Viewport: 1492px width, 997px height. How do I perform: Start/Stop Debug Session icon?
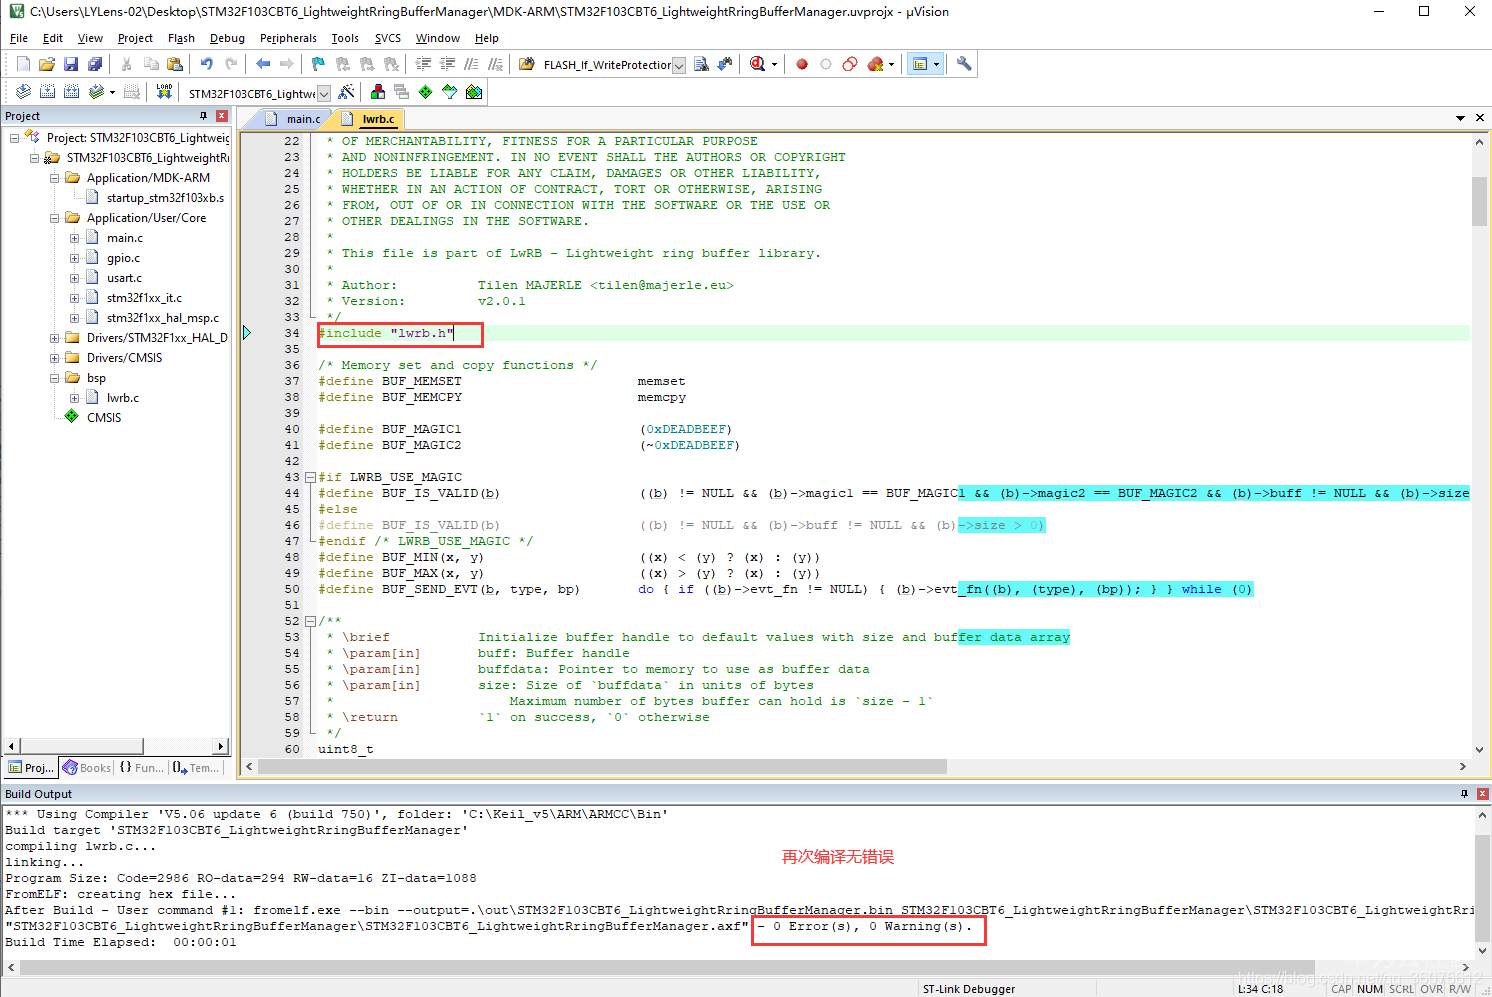757,64
